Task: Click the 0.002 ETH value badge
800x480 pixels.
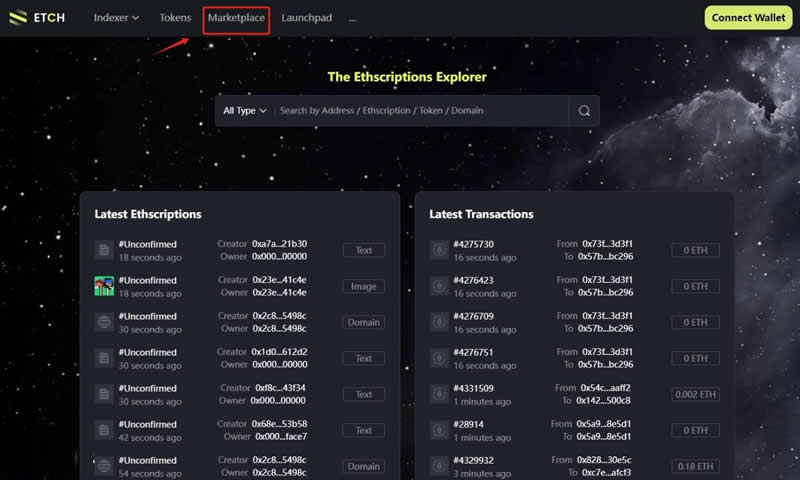Action: [695, 394]
